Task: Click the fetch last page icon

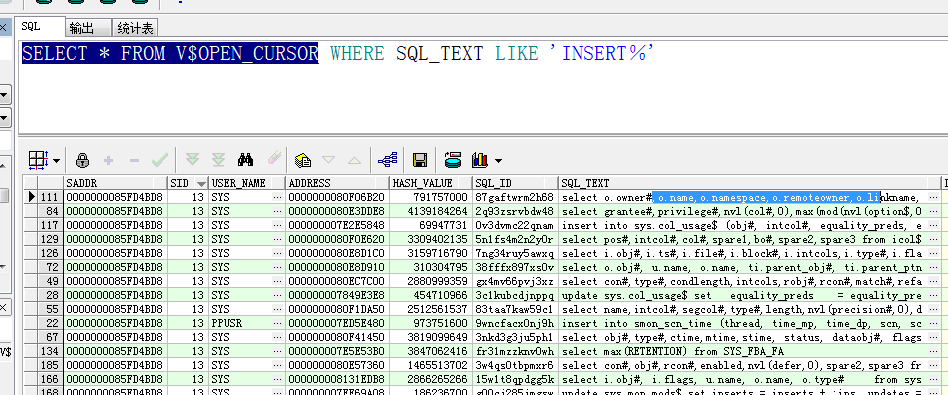Action: [218, 160]
